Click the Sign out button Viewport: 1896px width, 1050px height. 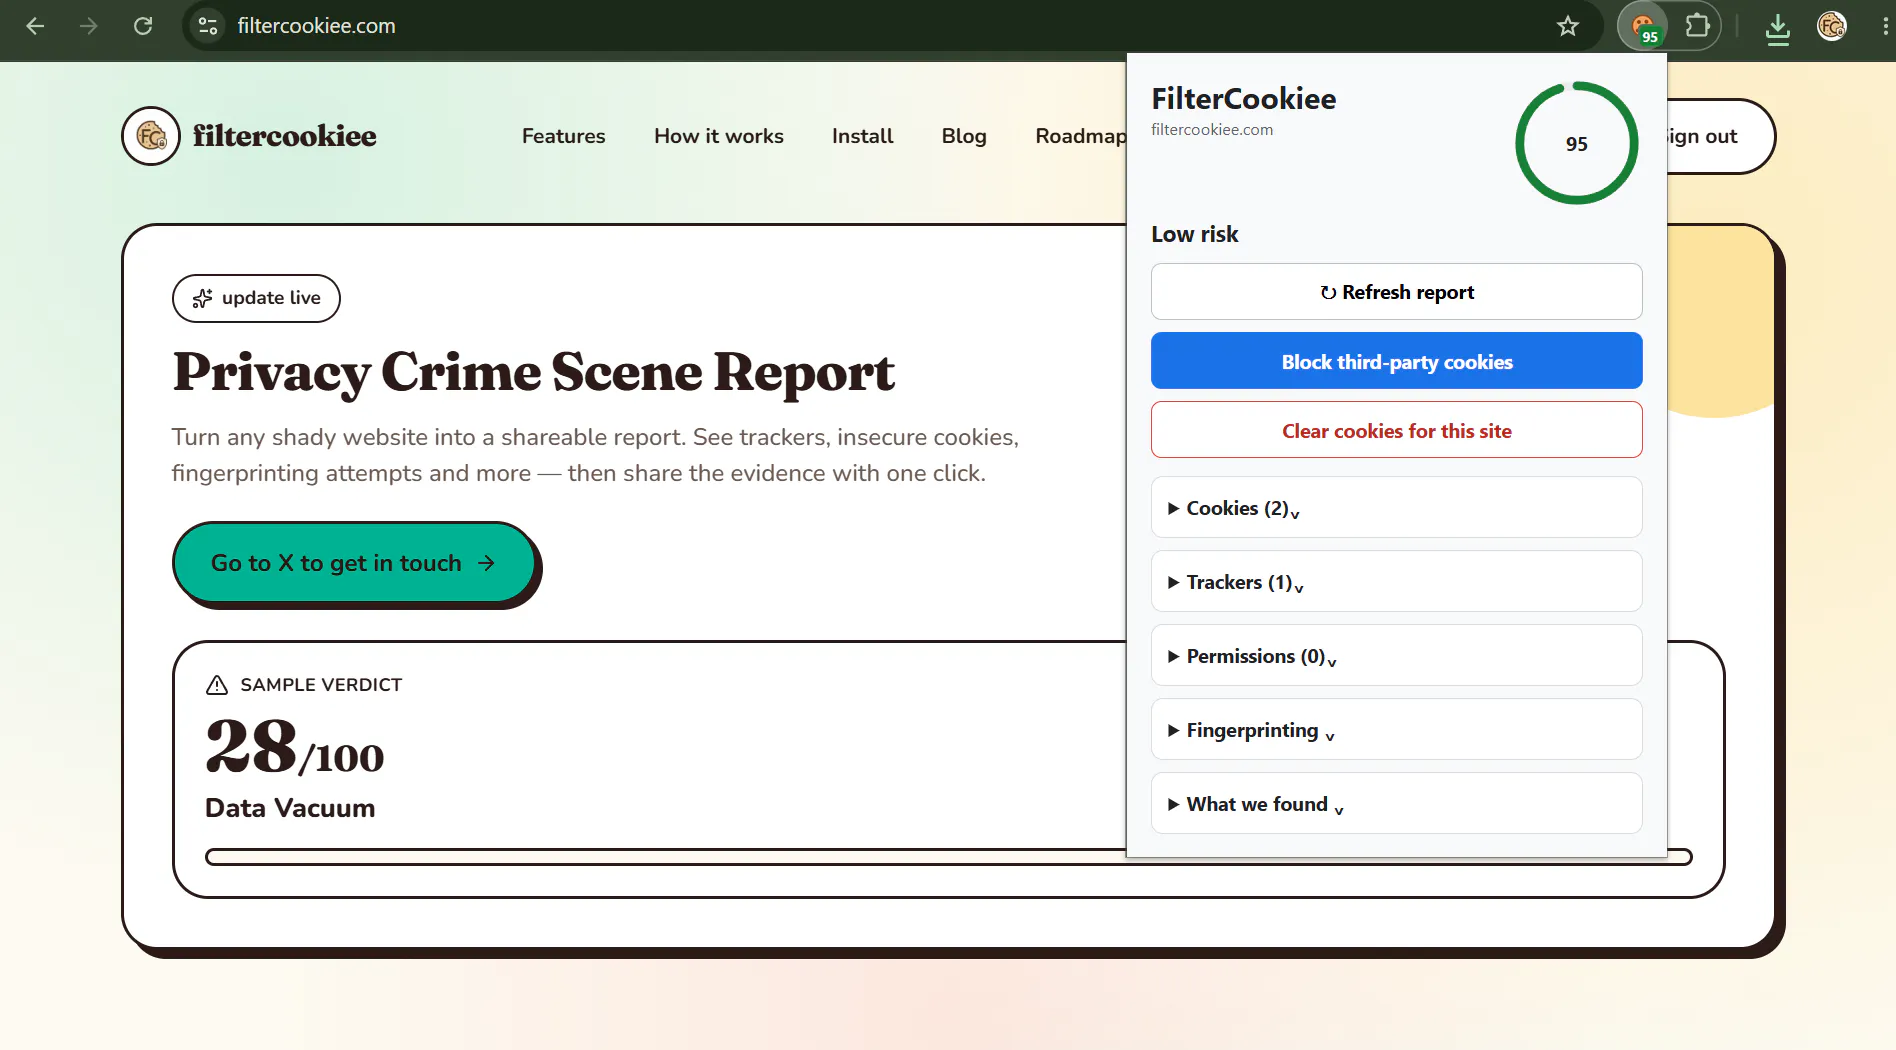[x=1720, y=136]
